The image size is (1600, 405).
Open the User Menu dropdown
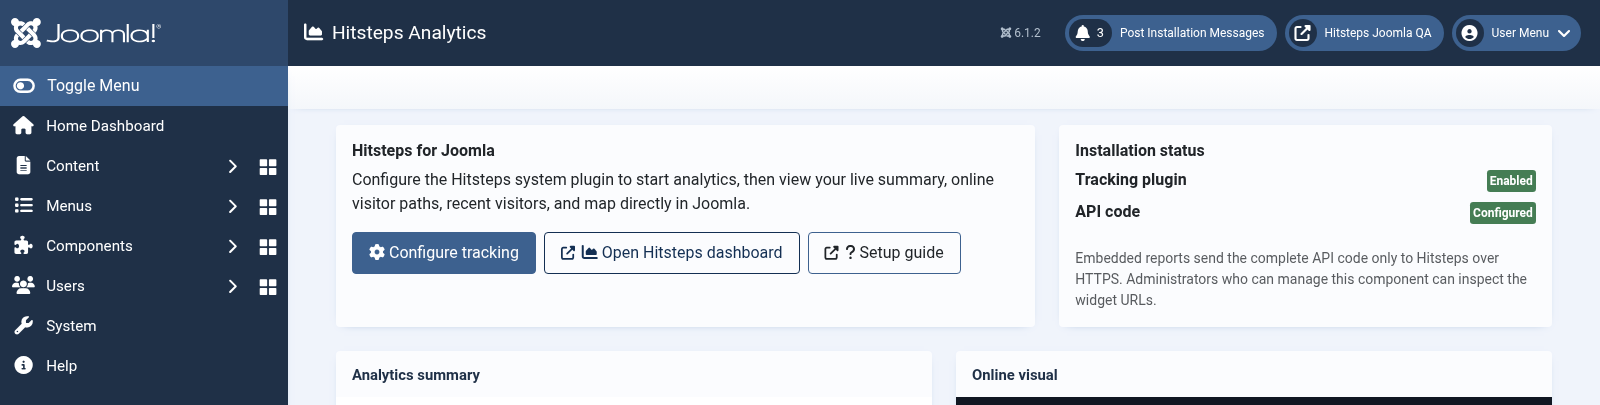pyautogui.click(x=1516, y=33)
